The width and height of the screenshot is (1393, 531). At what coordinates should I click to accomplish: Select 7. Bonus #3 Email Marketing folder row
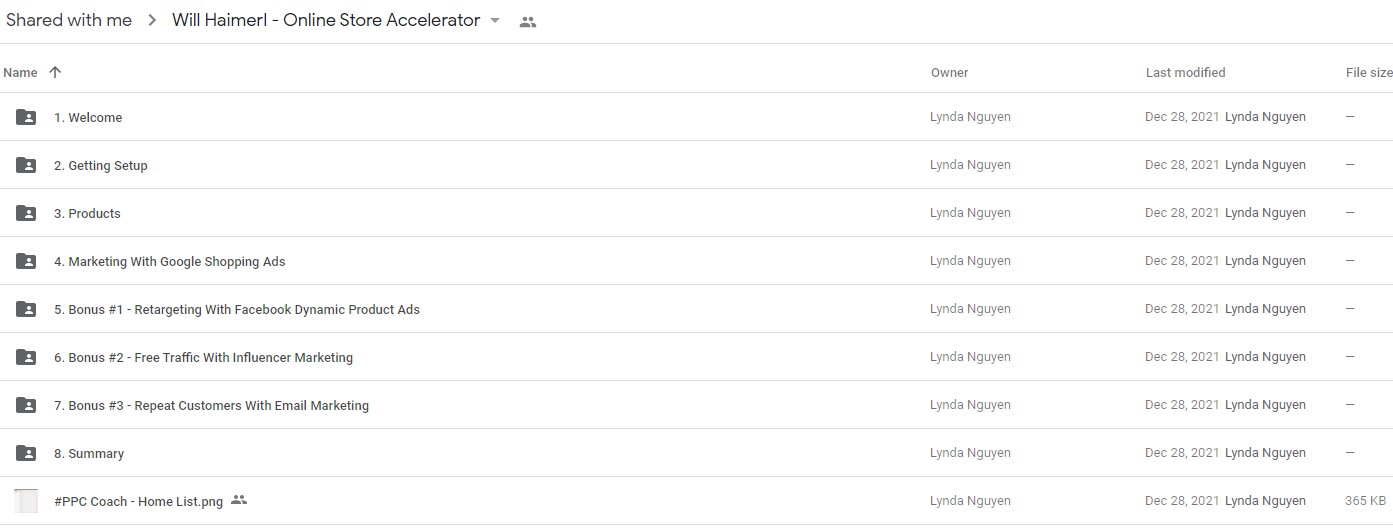[696, 405]
